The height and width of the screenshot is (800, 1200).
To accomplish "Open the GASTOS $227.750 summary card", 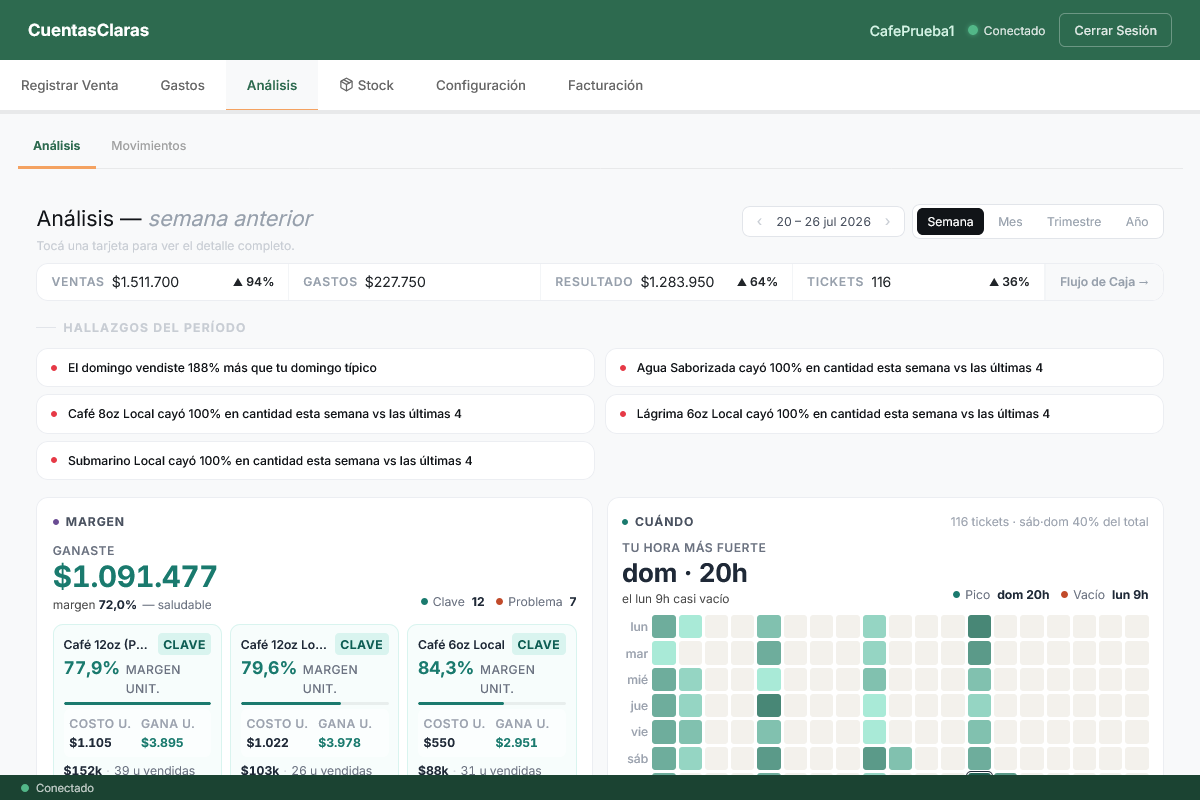I will coord(415,282).
